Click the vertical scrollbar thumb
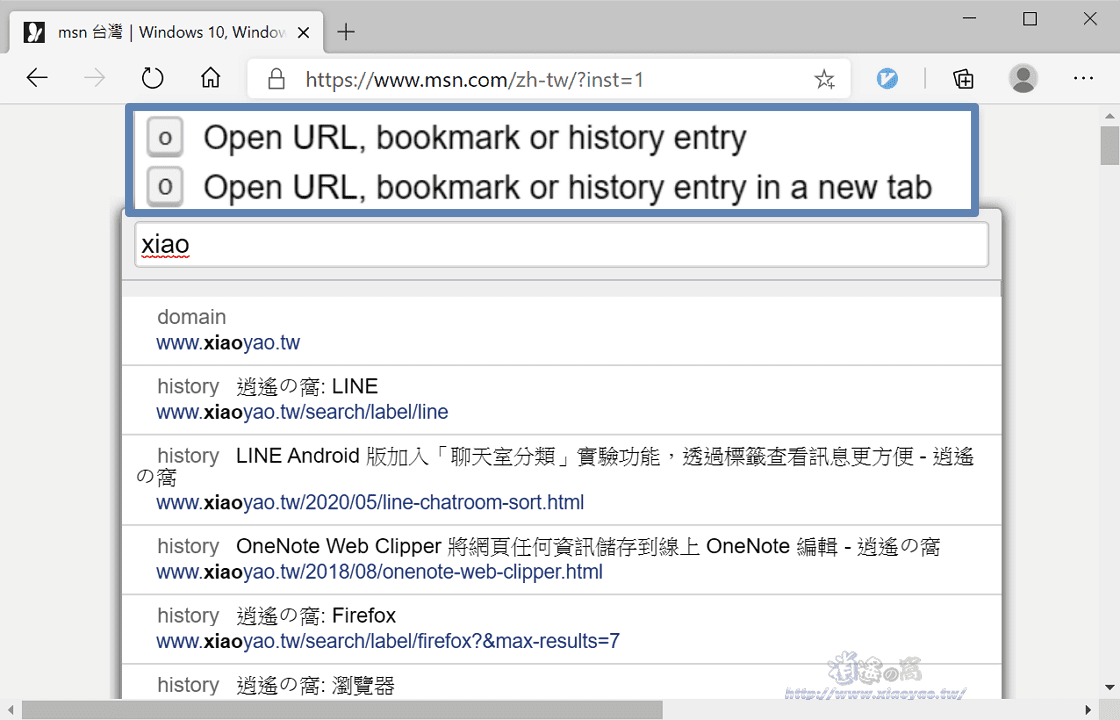Viewport: 1120px width, 720px height. 1109,145
